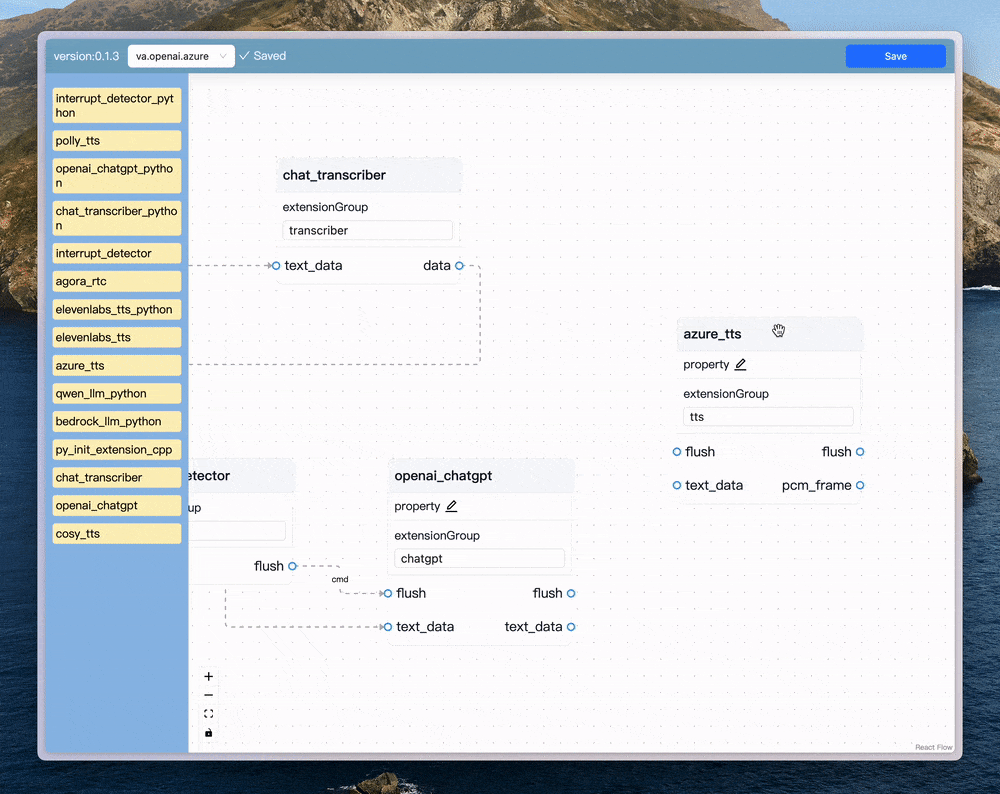
Task: Click chat_transcriber text_data input handle
Action: pos(276,265)
